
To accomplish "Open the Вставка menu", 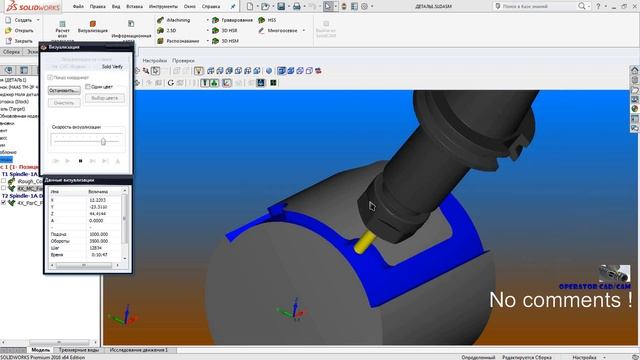I will pyautogui.click(x=134, y=7).
